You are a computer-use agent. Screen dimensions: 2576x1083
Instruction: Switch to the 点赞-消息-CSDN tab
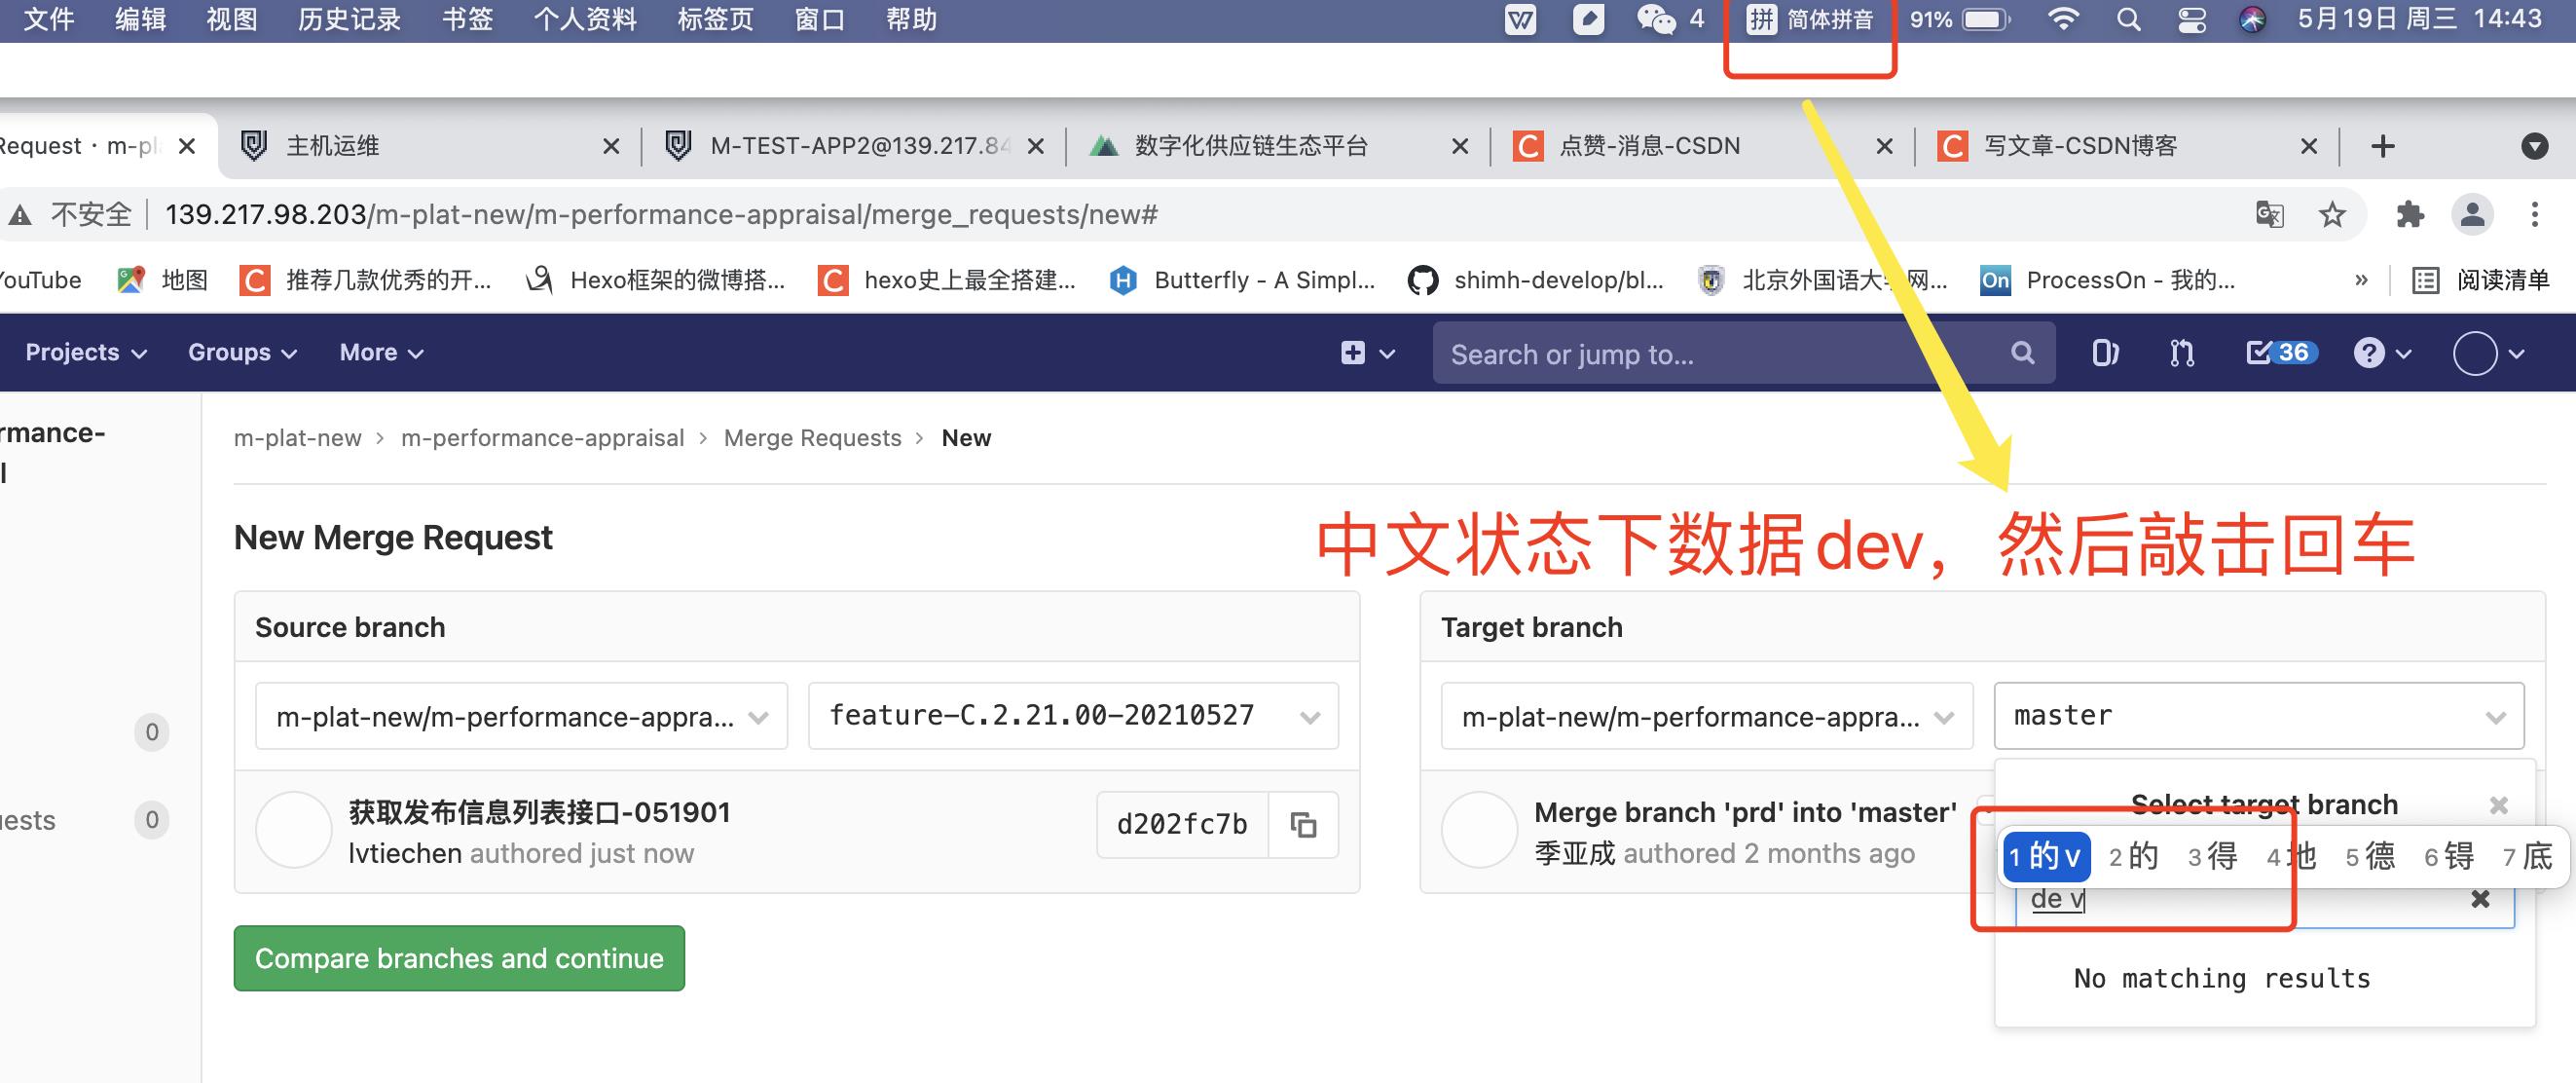click(x=1703, y=147)
